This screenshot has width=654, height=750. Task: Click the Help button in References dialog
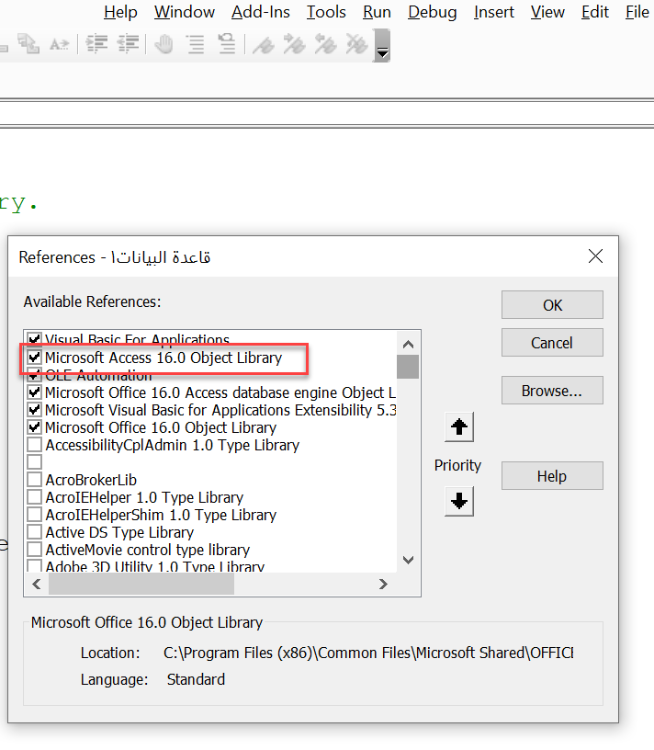point(552,475)
